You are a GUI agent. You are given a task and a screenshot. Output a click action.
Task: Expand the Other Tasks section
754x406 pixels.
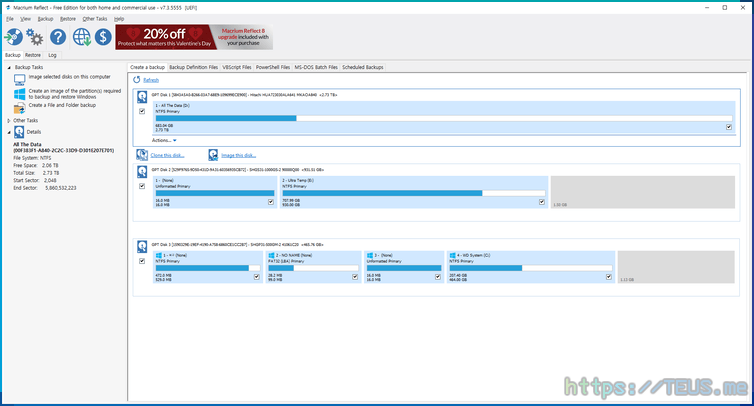pyautogui.click(x=9, y=121)
